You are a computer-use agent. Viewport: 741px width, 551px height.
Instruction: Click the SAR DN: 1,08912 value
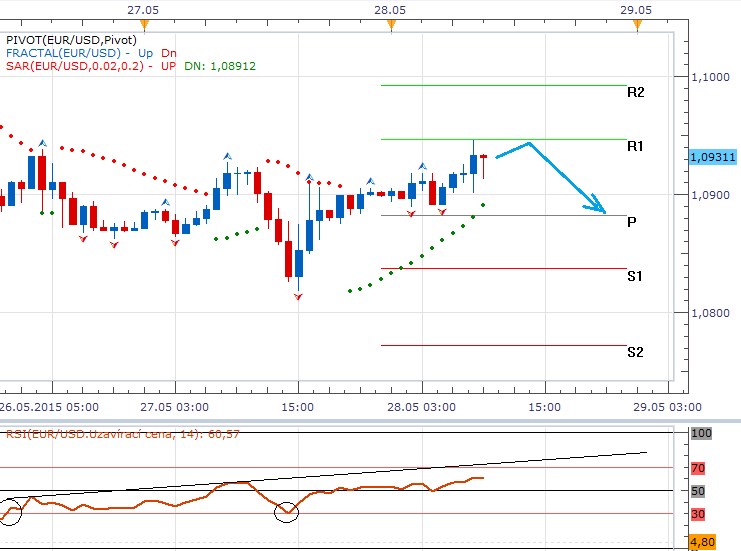(220, 66)
